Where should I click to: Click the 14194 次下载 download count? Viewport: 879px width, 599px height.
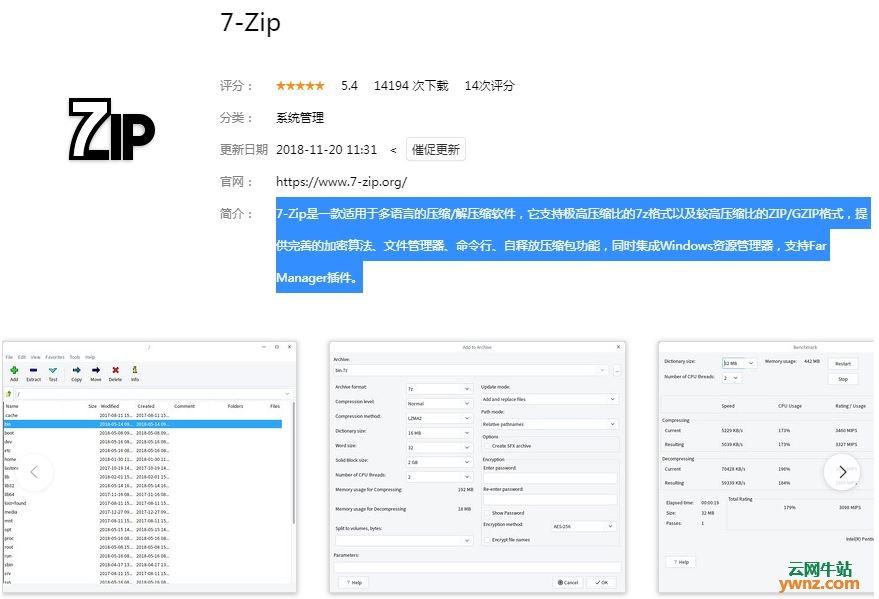pyautogui.click(x=411, y=86)
